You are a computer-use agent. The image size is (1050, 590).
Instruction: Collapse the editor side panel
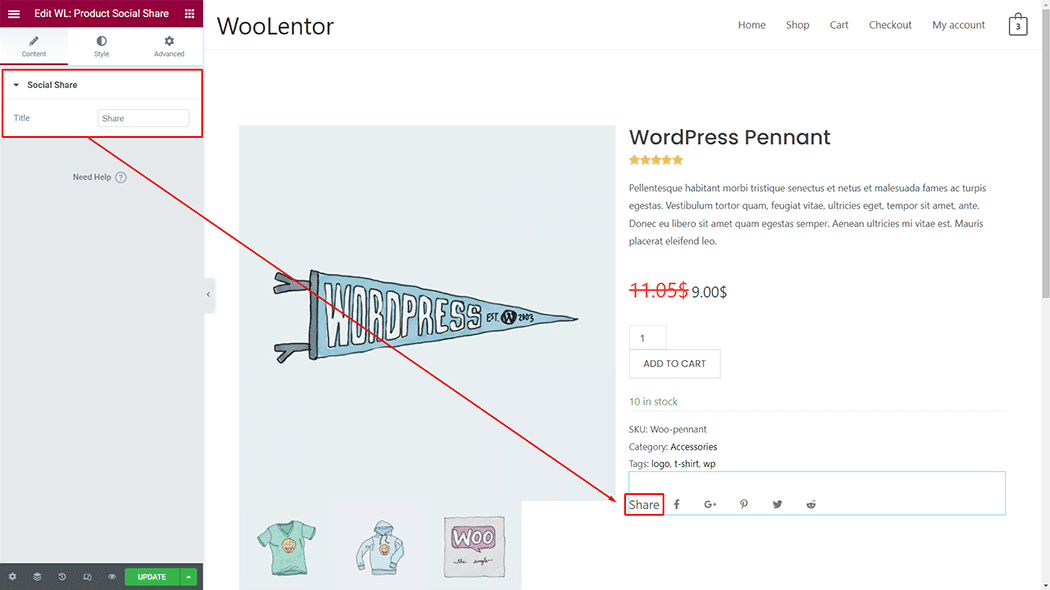(208, 295)
